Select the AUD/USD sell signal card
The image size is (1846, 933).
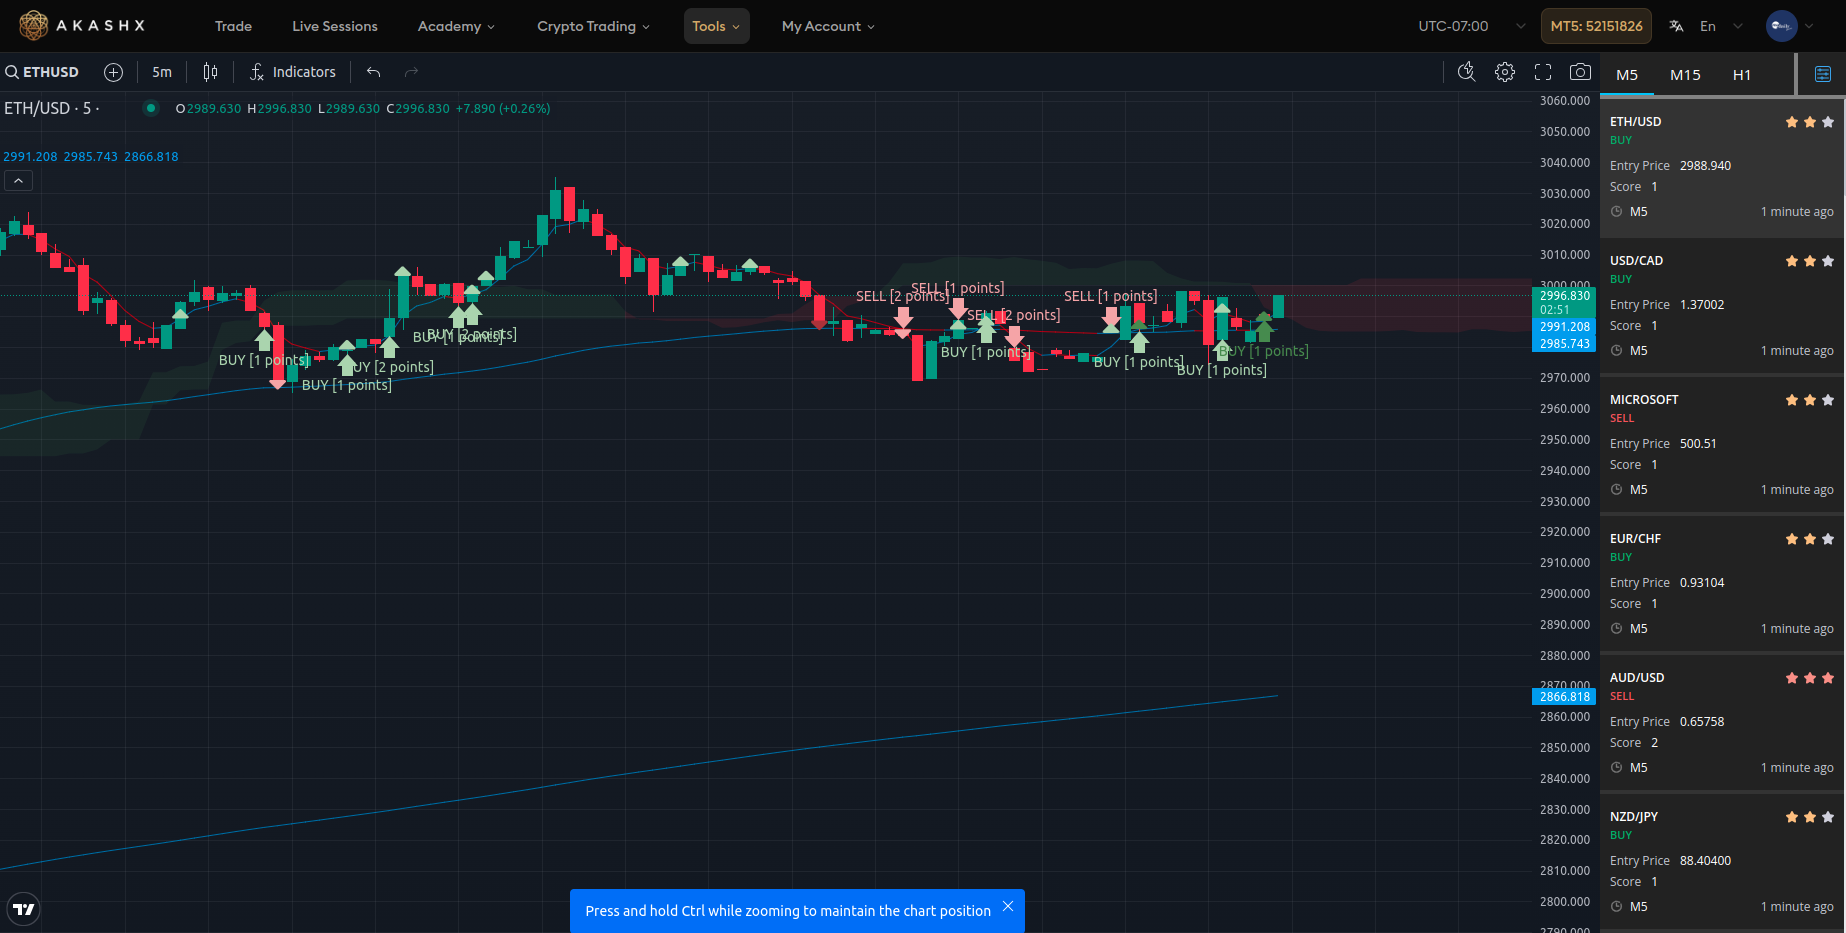1720,722
